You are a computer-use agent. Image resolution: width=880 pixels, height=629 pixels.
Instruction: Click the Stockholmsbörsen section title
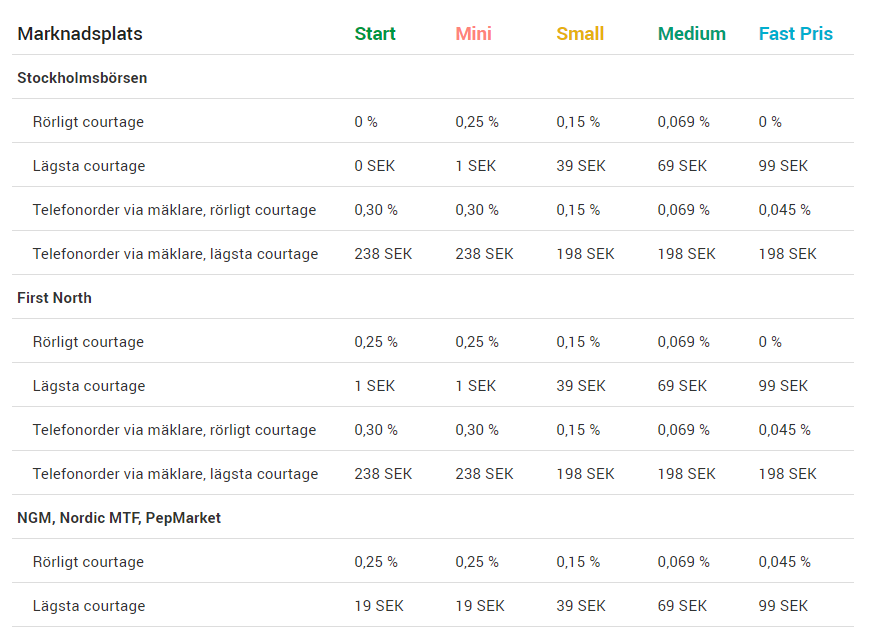(x=82, y=78)
